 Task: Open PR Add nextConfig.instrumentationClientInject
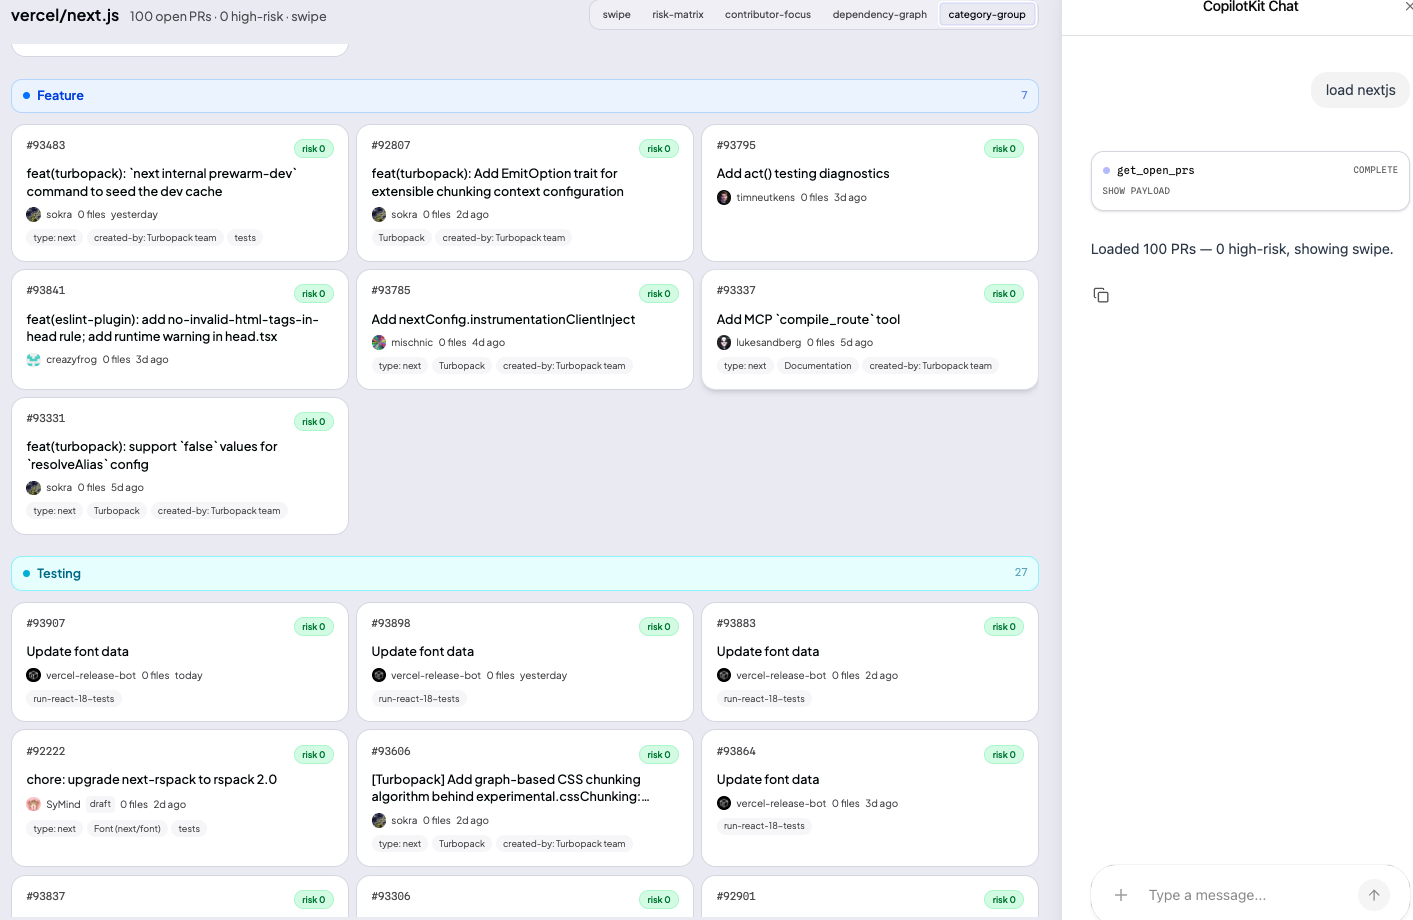(503, 320)
